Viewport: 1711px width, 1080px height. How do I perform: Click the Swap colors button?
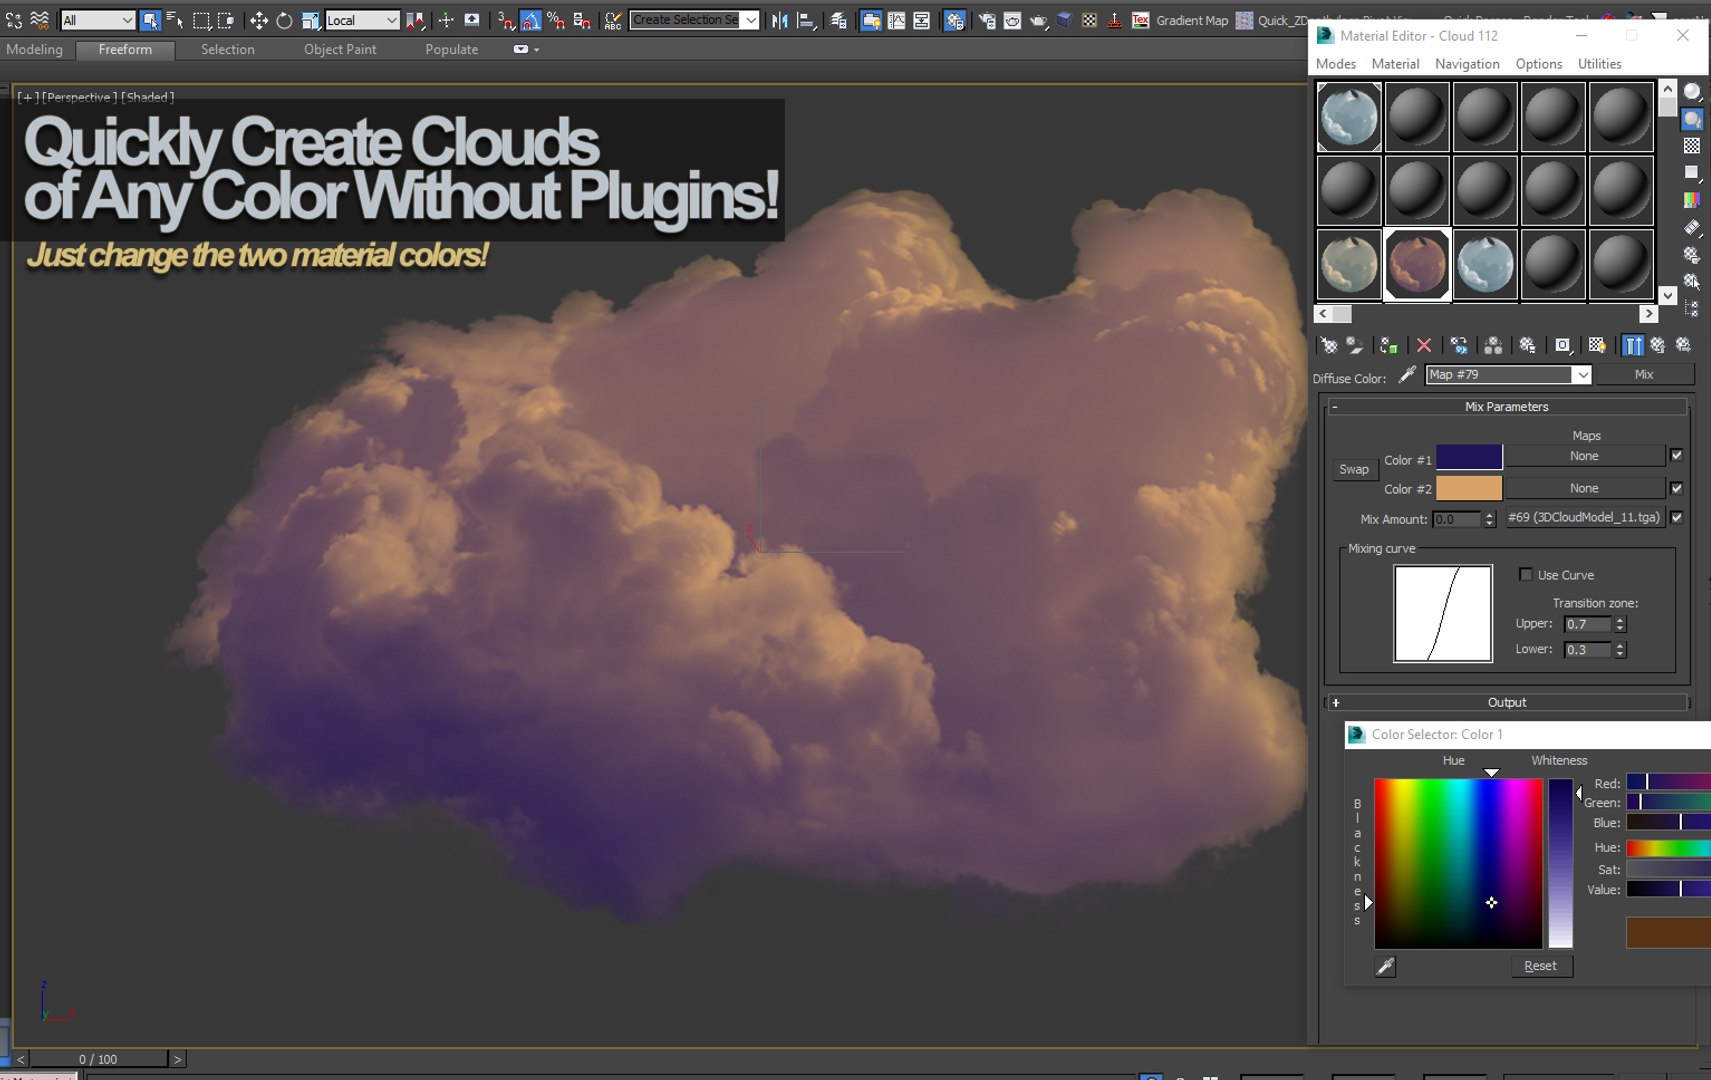1354,469
